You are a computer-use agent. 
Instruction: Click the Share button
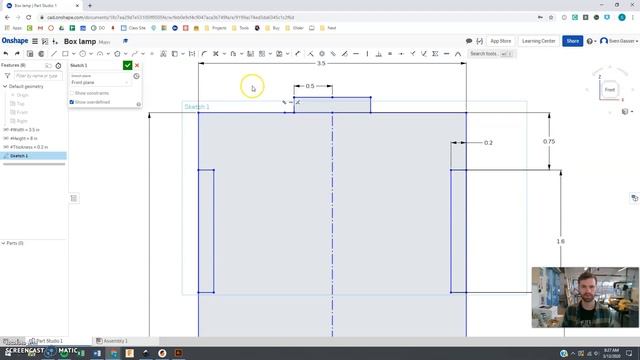click(x=572, y=41)
